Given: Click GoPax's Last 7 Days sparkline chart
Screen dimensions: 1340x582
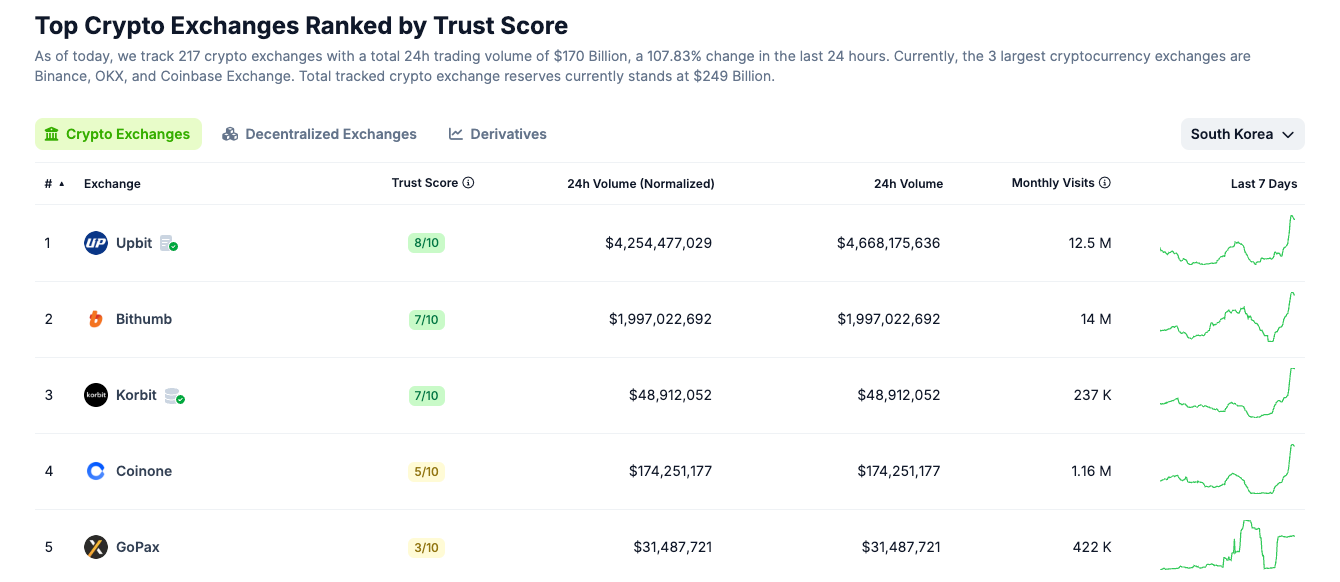Looking at the screenshot, I should click(1228, 545).
